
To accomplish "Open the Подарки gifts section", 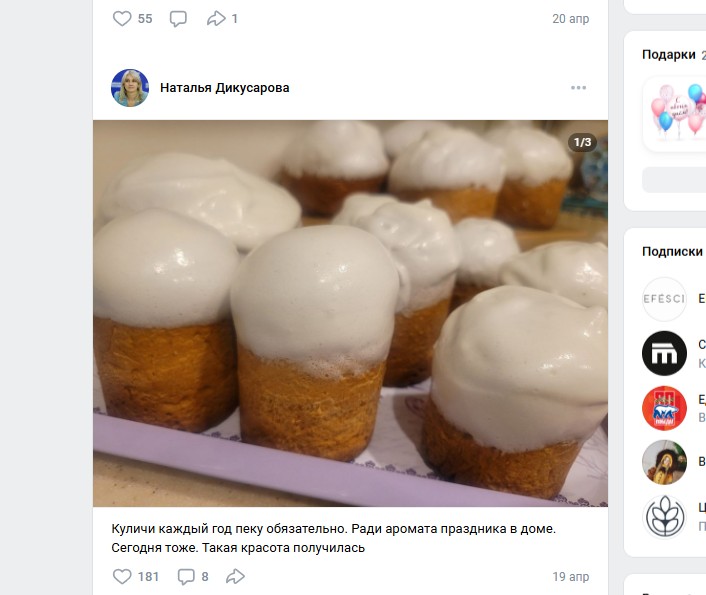I will (668, 55).
